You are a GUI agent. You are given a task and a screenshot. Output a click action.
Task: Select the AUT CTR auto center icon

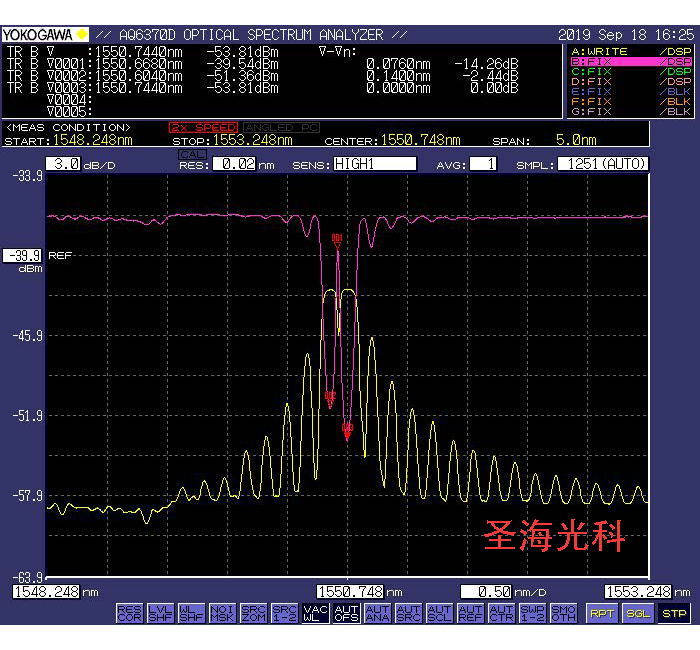click(501, 612)
